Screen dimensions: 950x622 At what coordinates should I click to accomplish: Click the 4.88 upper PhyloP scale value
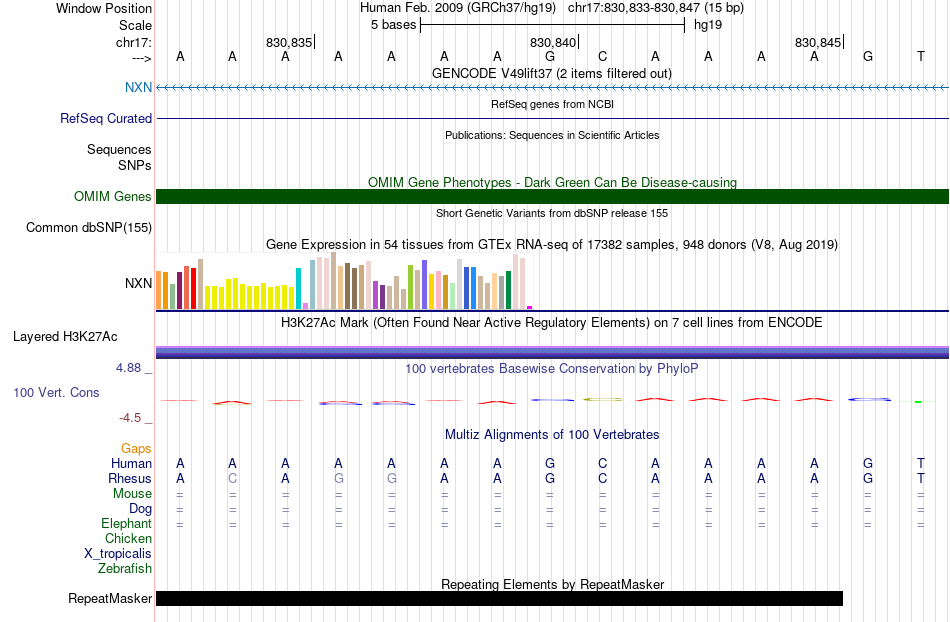128,368
